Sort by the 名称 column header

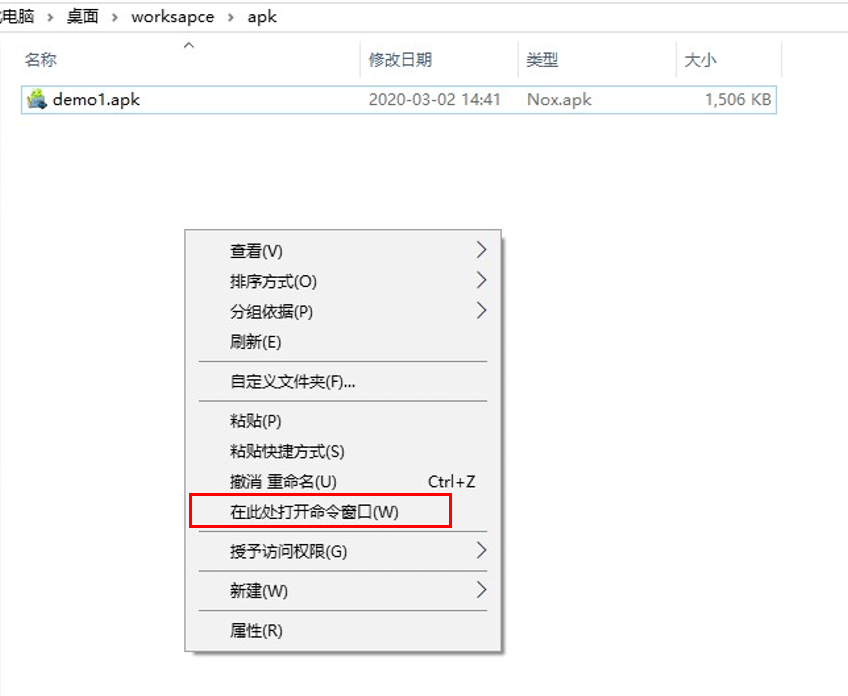tap(41, 59)
